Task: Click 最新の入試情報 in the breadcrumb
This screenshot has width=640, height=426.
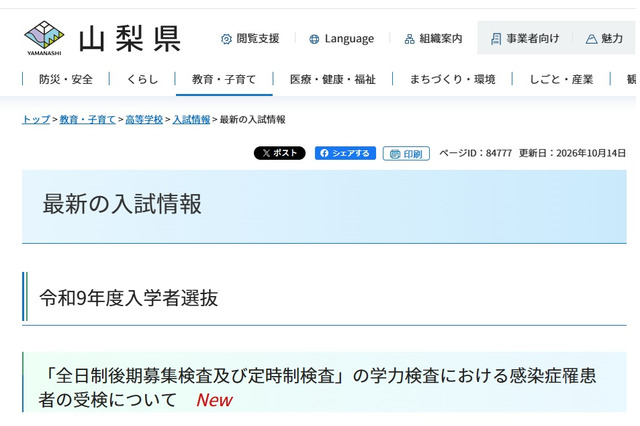Action: pyautogui.click(x=253, y=120)
